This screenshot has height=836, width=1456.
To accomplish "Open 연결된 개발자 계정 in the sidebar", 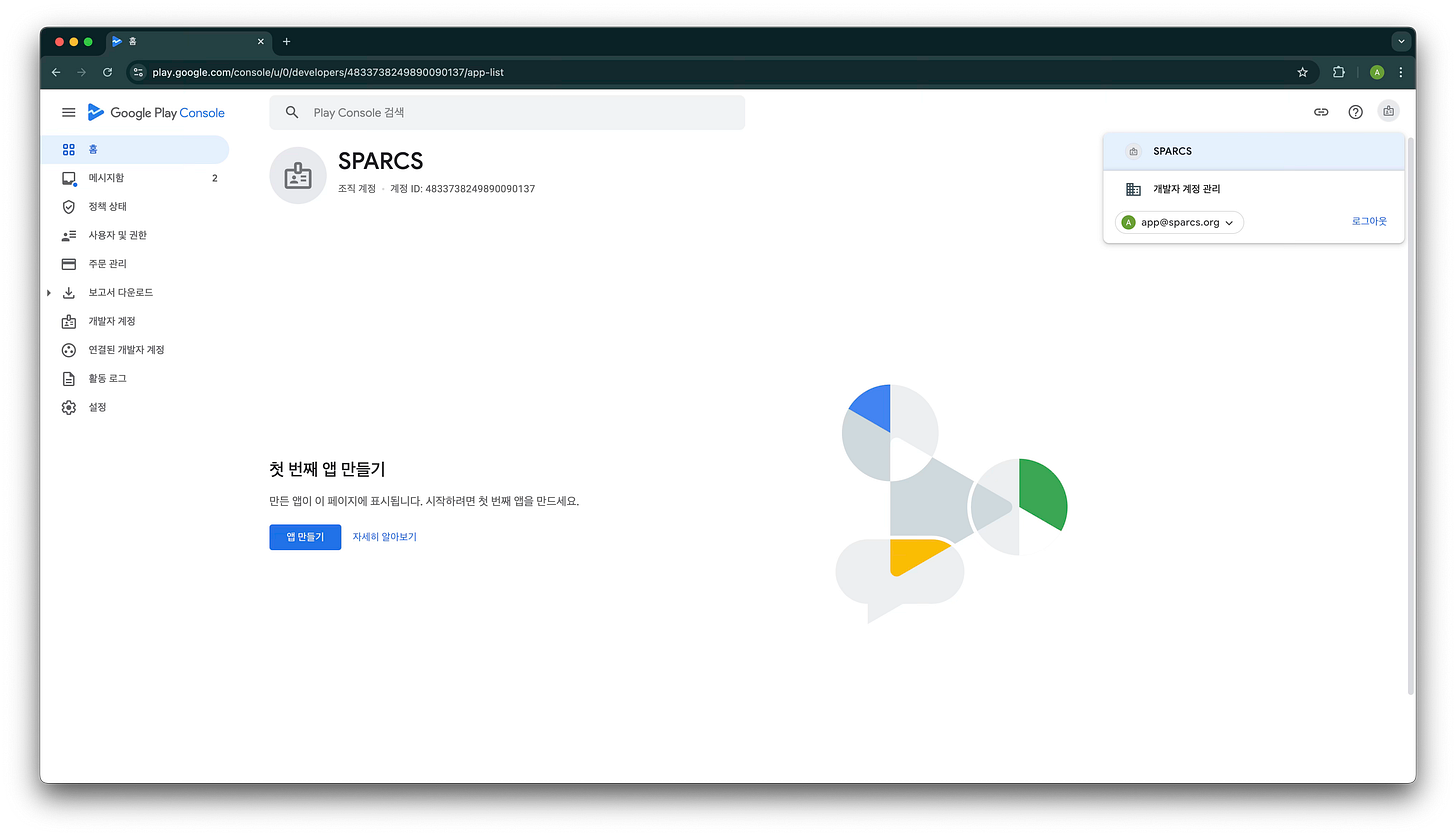I will (x=135, y=350).
